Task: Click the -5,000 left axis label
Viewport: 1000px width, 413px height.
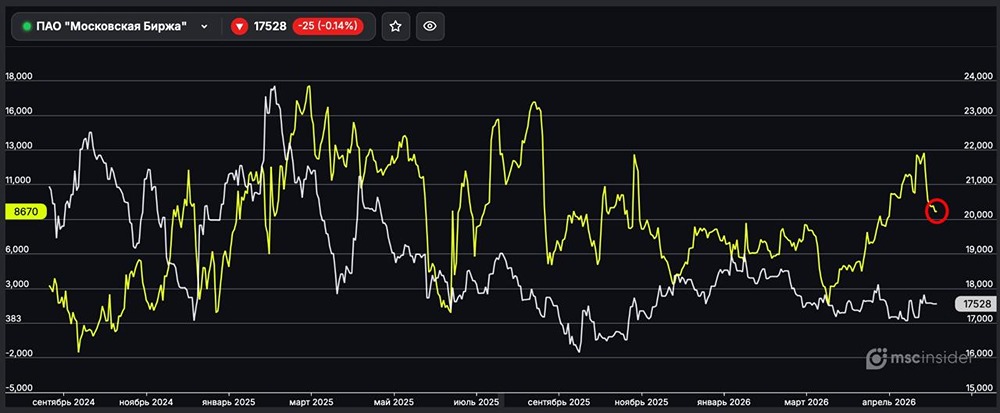Action: pos(18,388)
